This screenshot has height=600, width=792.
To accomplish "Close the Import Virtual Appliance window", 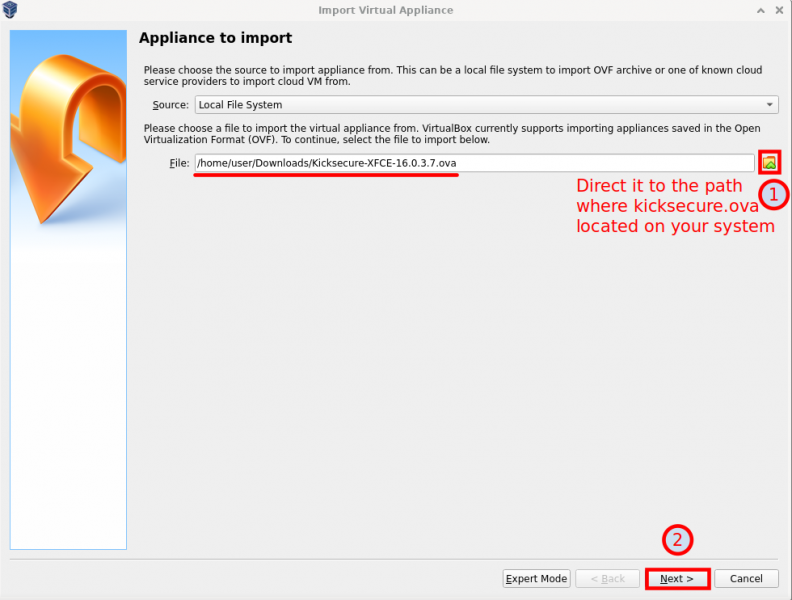I will click(779, 10).
